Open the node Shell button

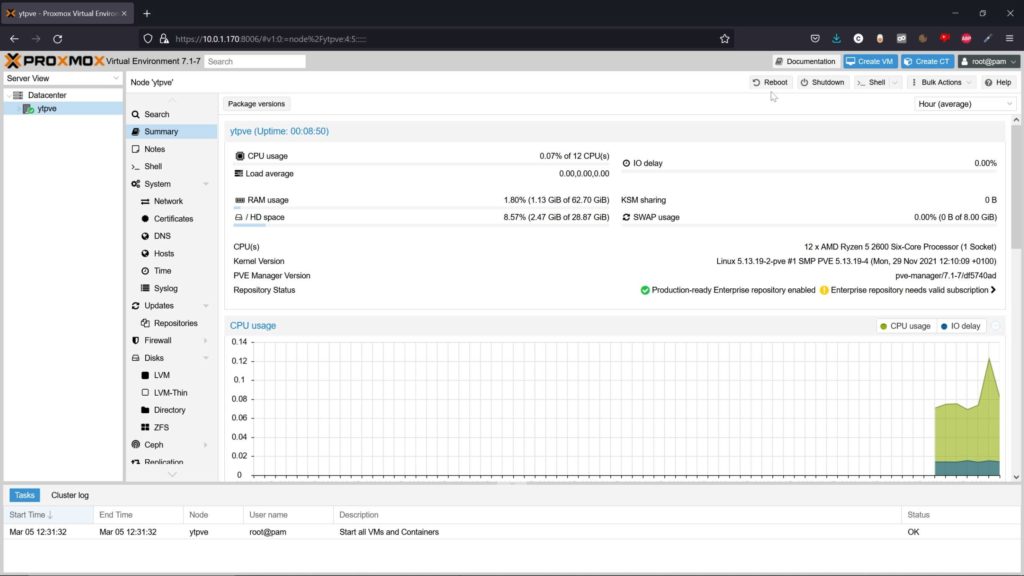pyautogui.click(x=871, y=82)
